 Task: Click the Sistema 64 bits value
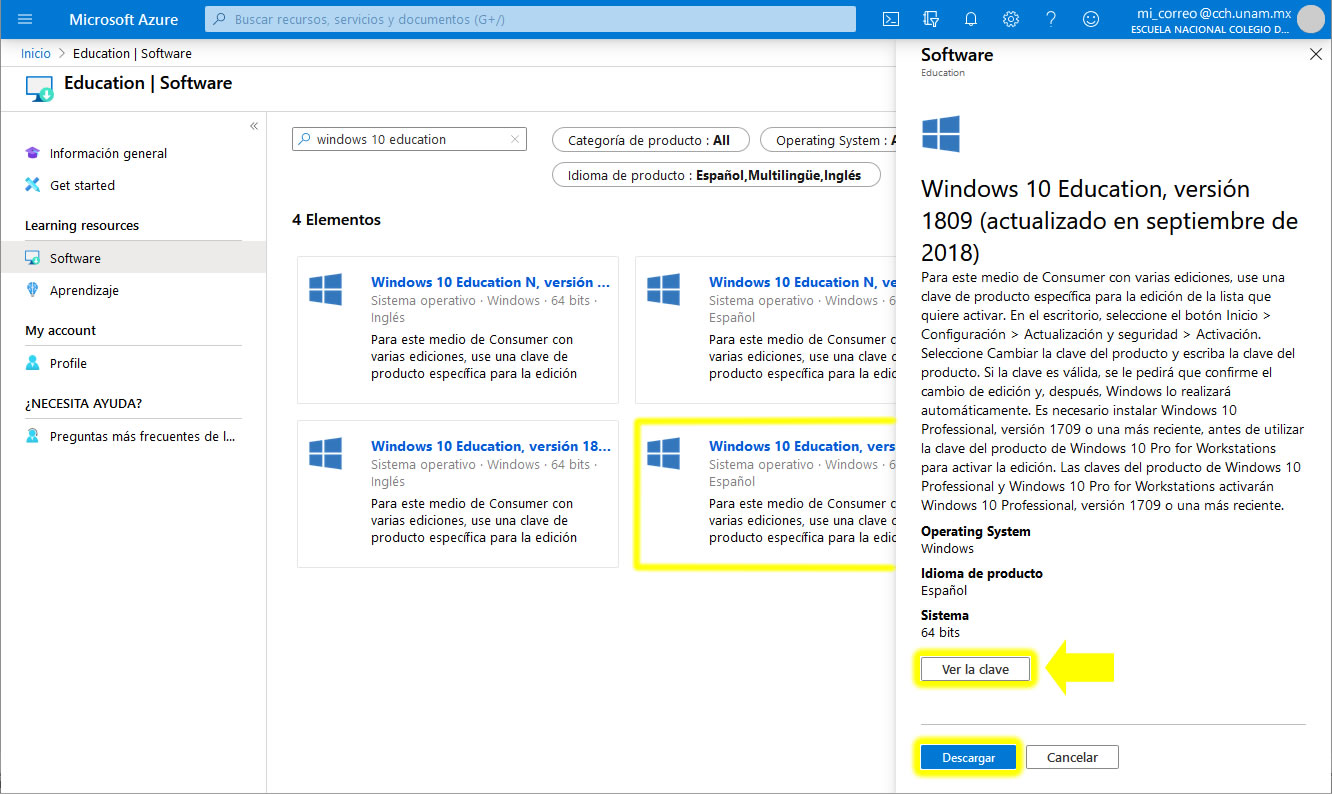[940, 632]
